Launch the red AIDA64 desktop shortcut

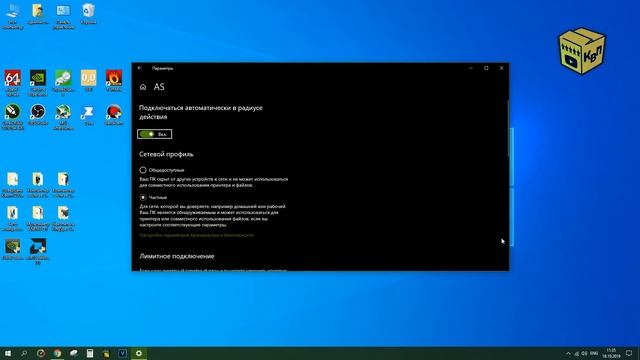point(13,83)
